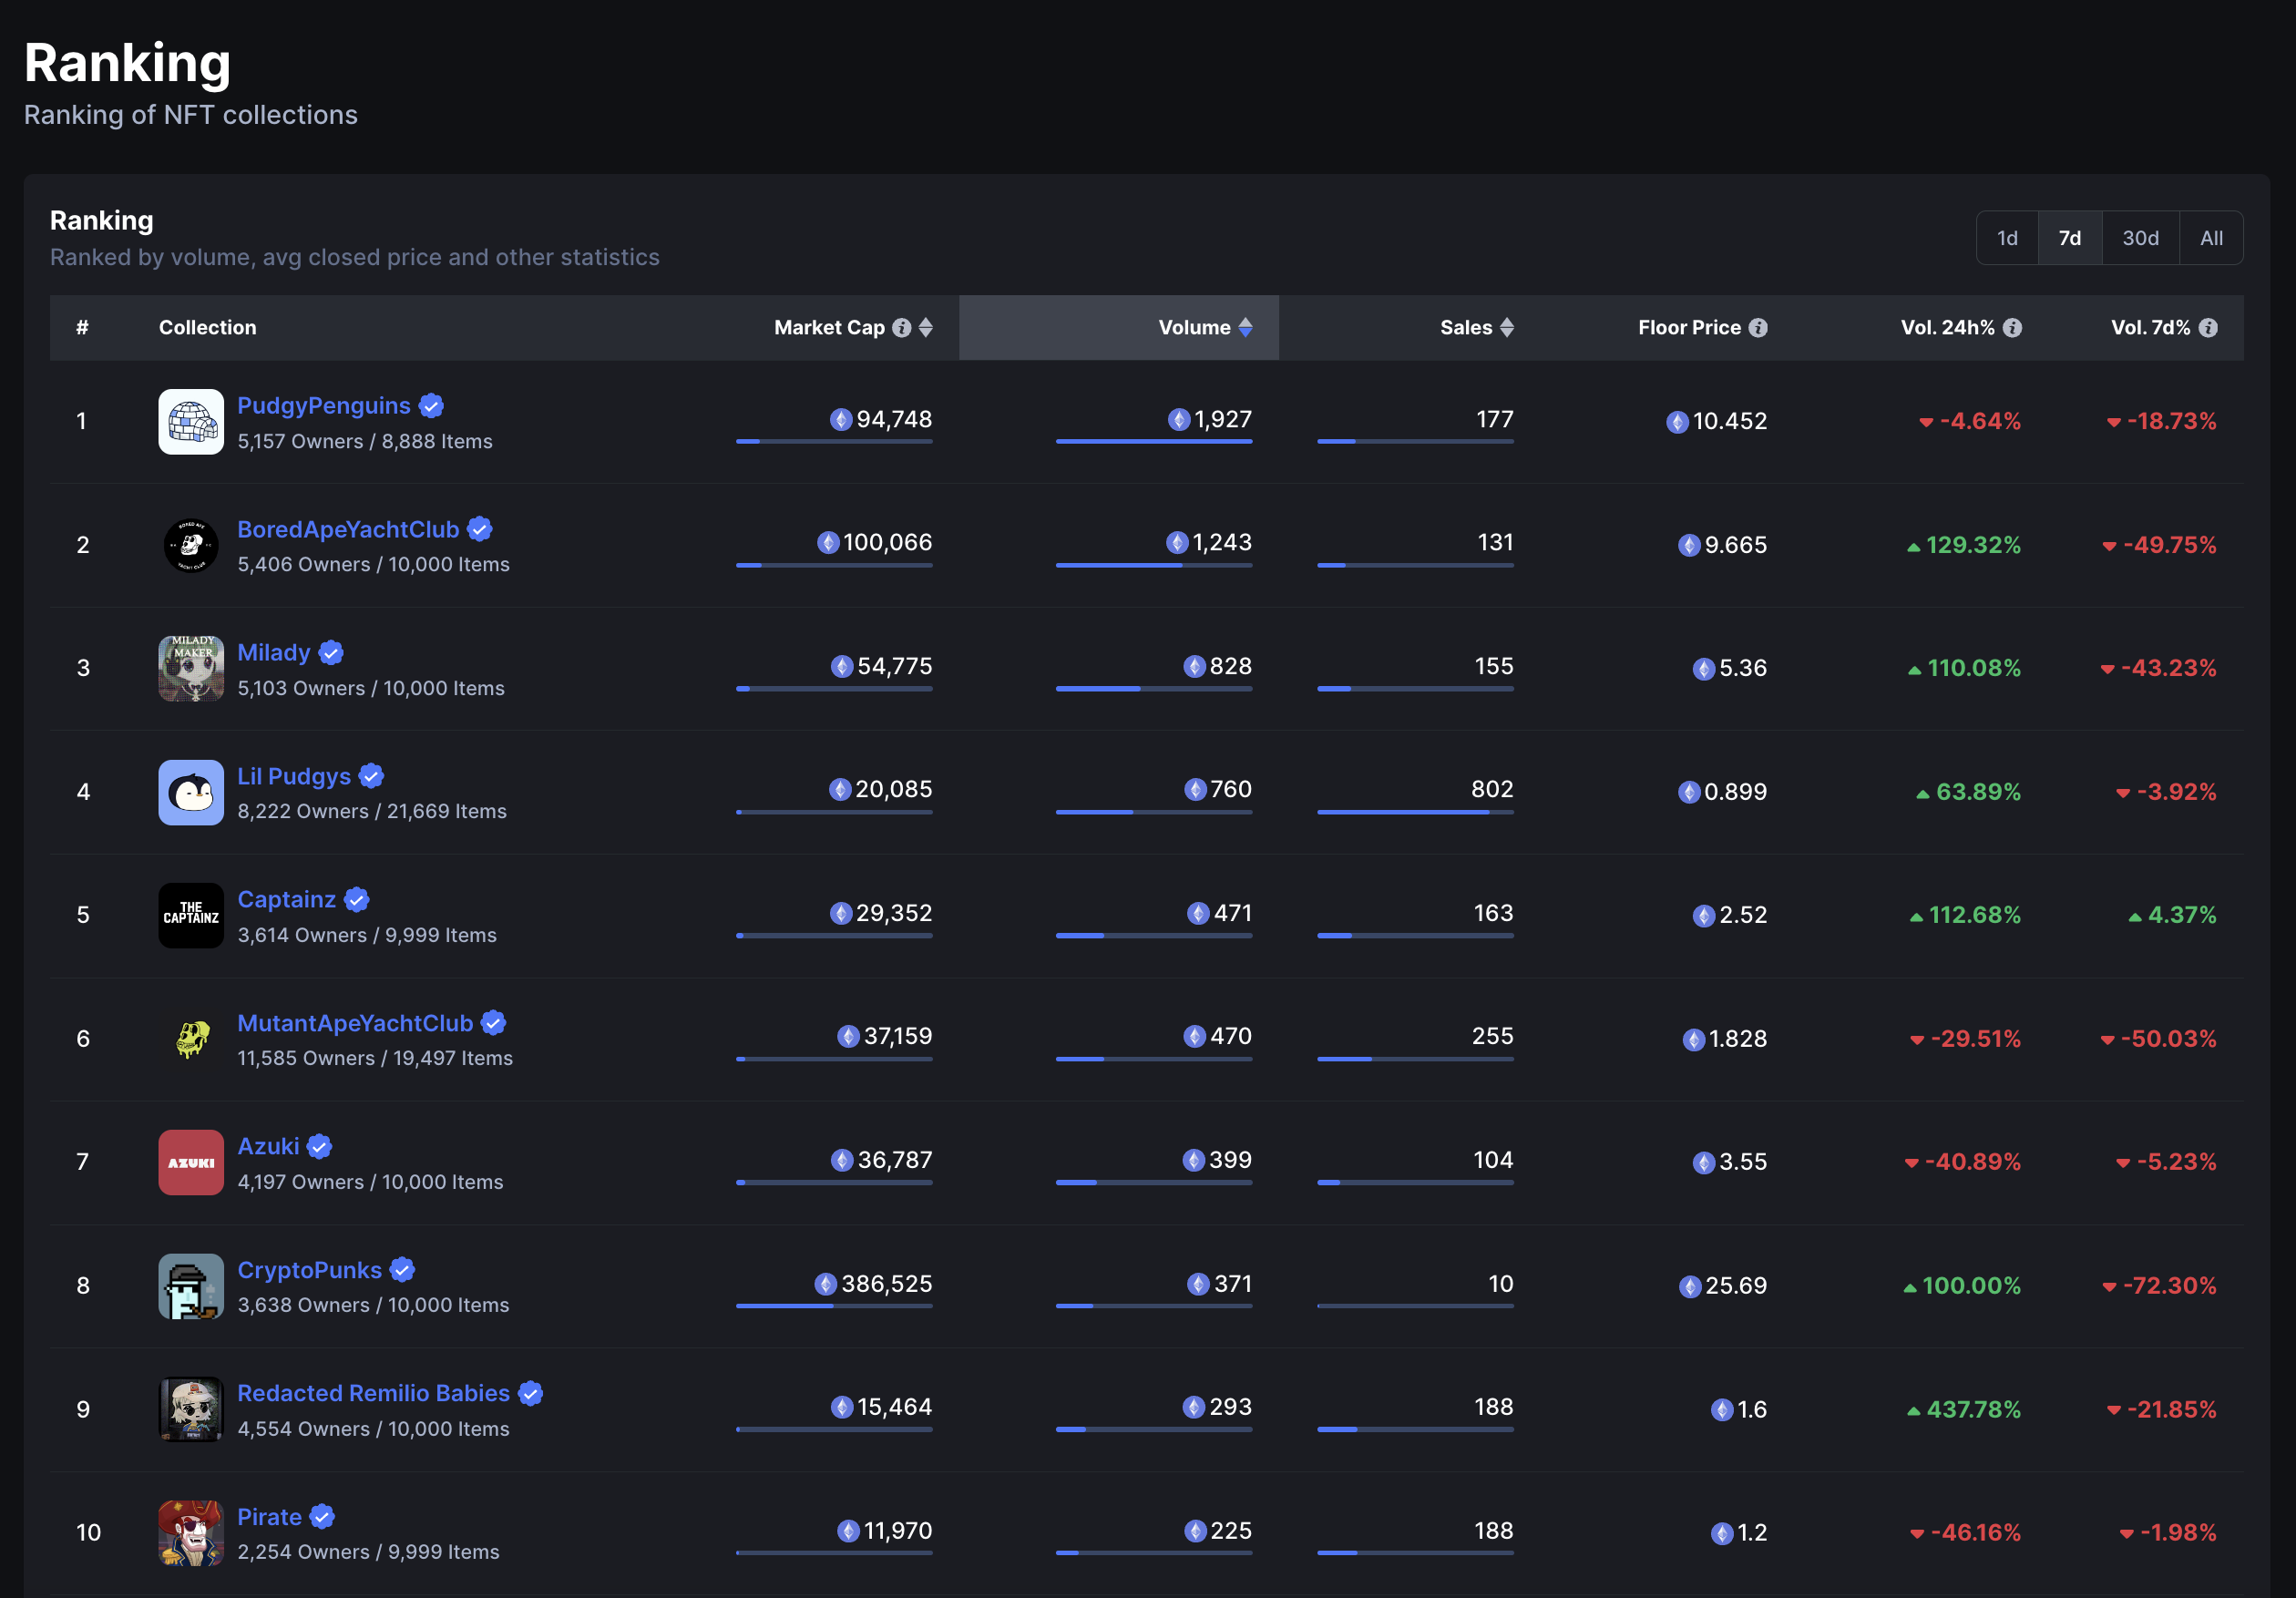Screen dimensions: 2296x1598
Task: Open the PudgyPenguins collection link
Action: [x=324, y=406]
